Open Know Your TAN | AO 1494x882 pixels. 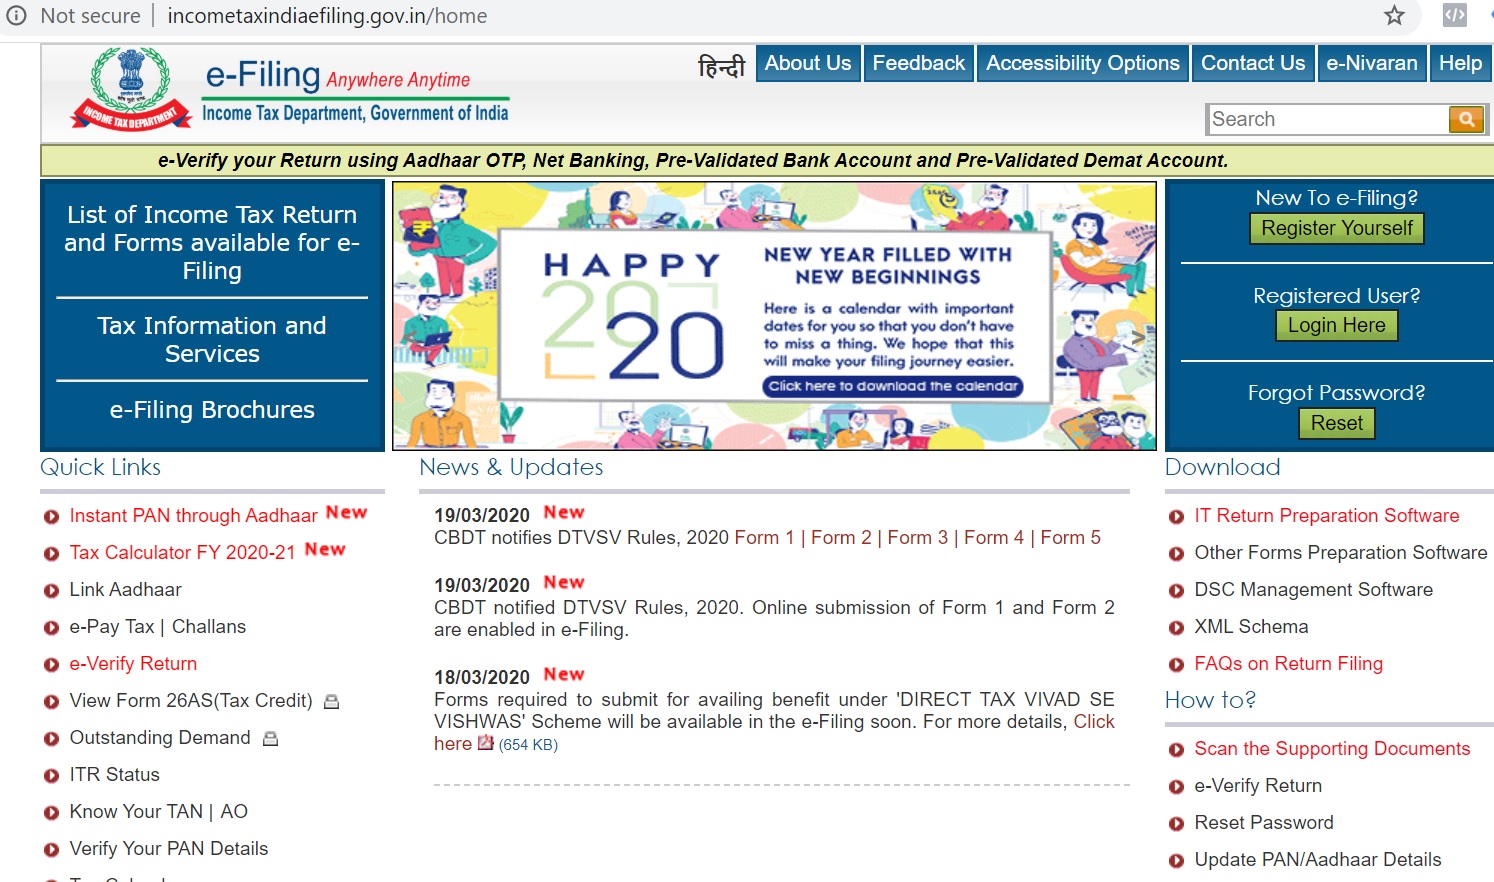coord(159,811)
